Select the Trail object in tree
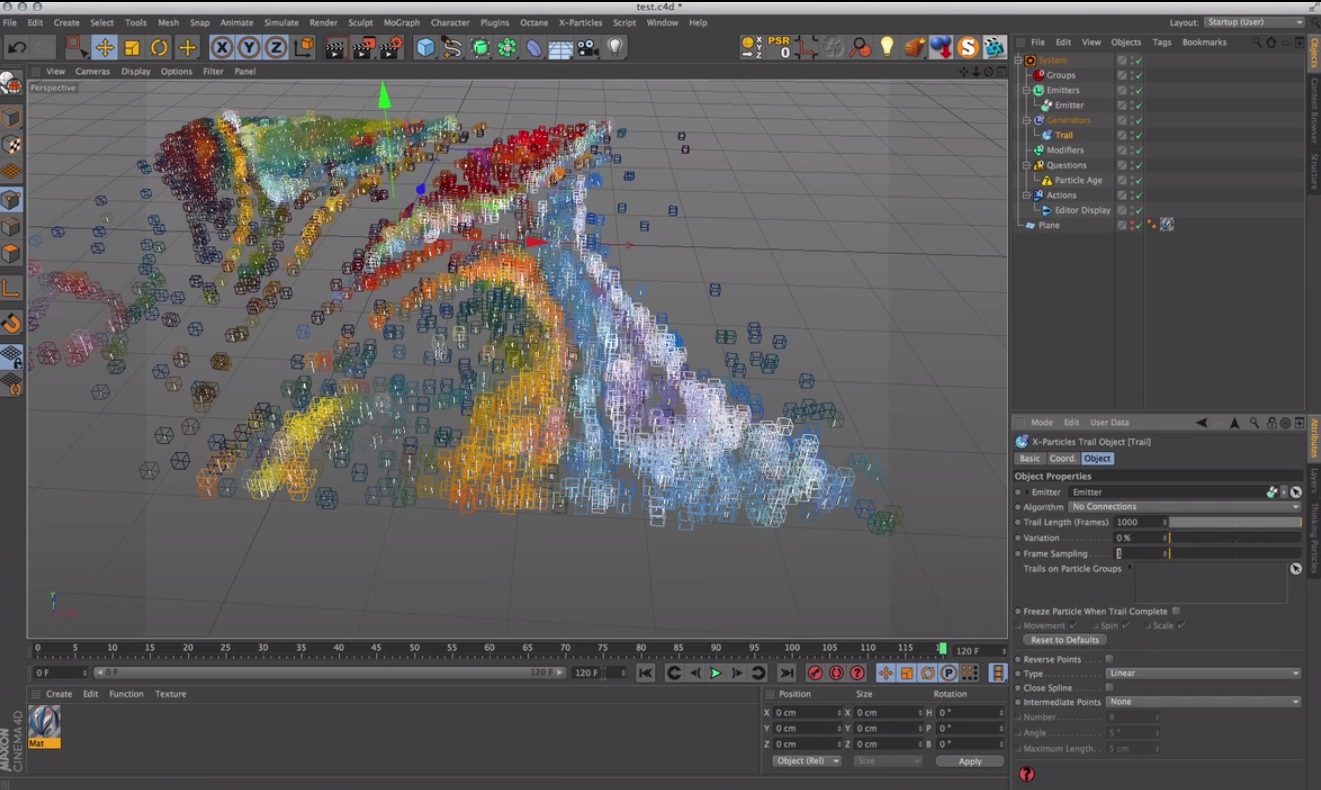The image size is (1321, 790). tap(1063, 135)
